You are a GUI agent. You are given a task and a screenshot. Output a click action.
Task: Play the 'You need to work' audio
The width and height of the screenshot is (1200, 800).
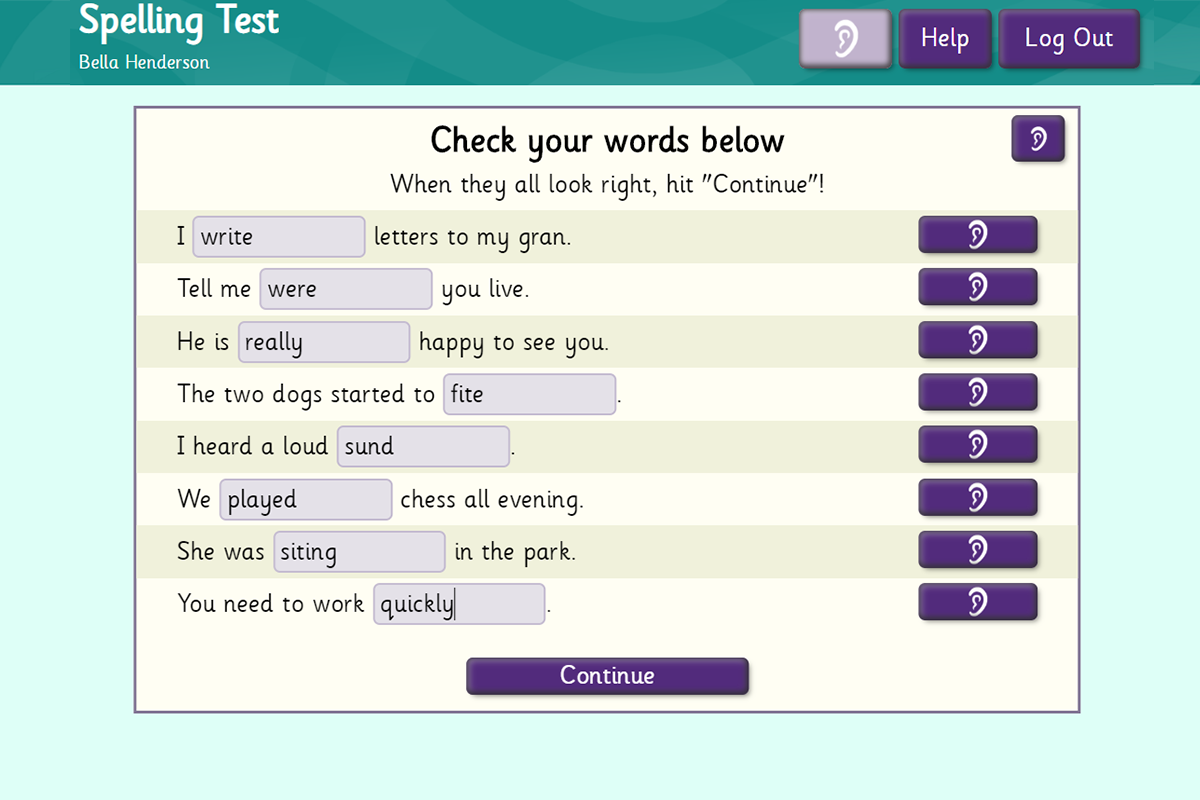(977, 602)
